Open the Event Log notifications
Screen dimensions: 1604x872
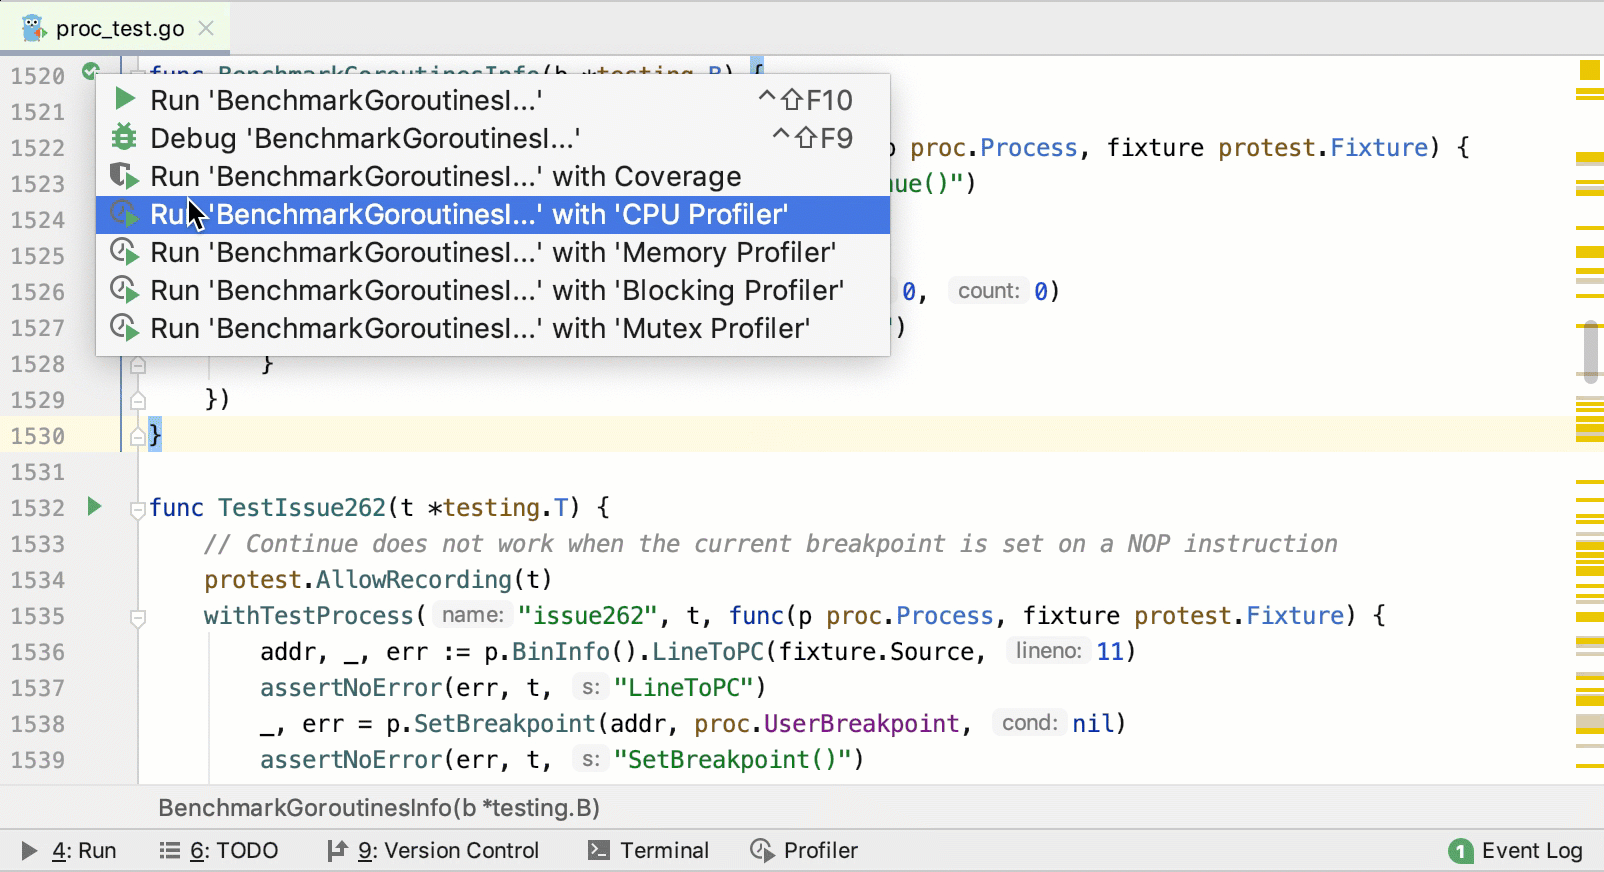coord(1516,850)
